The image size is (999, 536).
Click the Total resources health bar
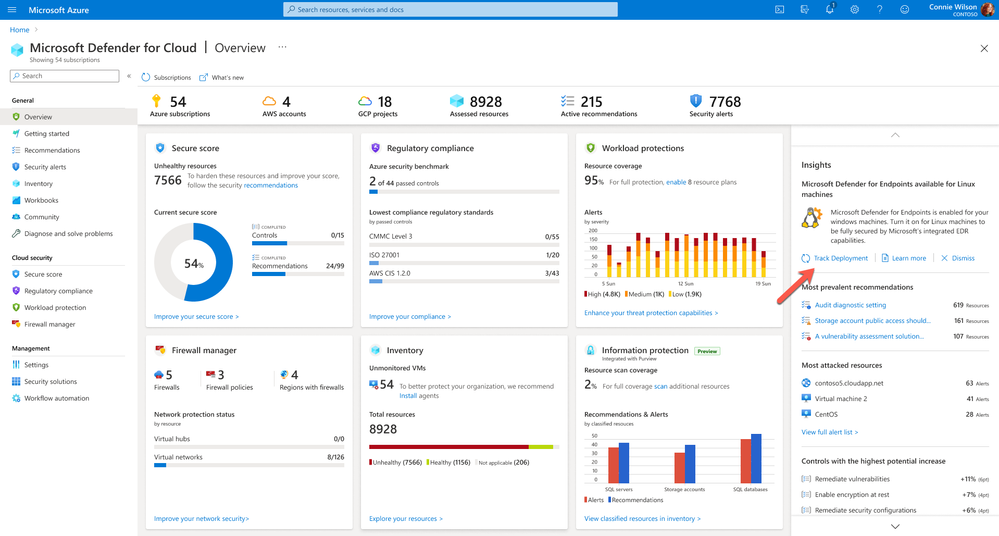464,447
